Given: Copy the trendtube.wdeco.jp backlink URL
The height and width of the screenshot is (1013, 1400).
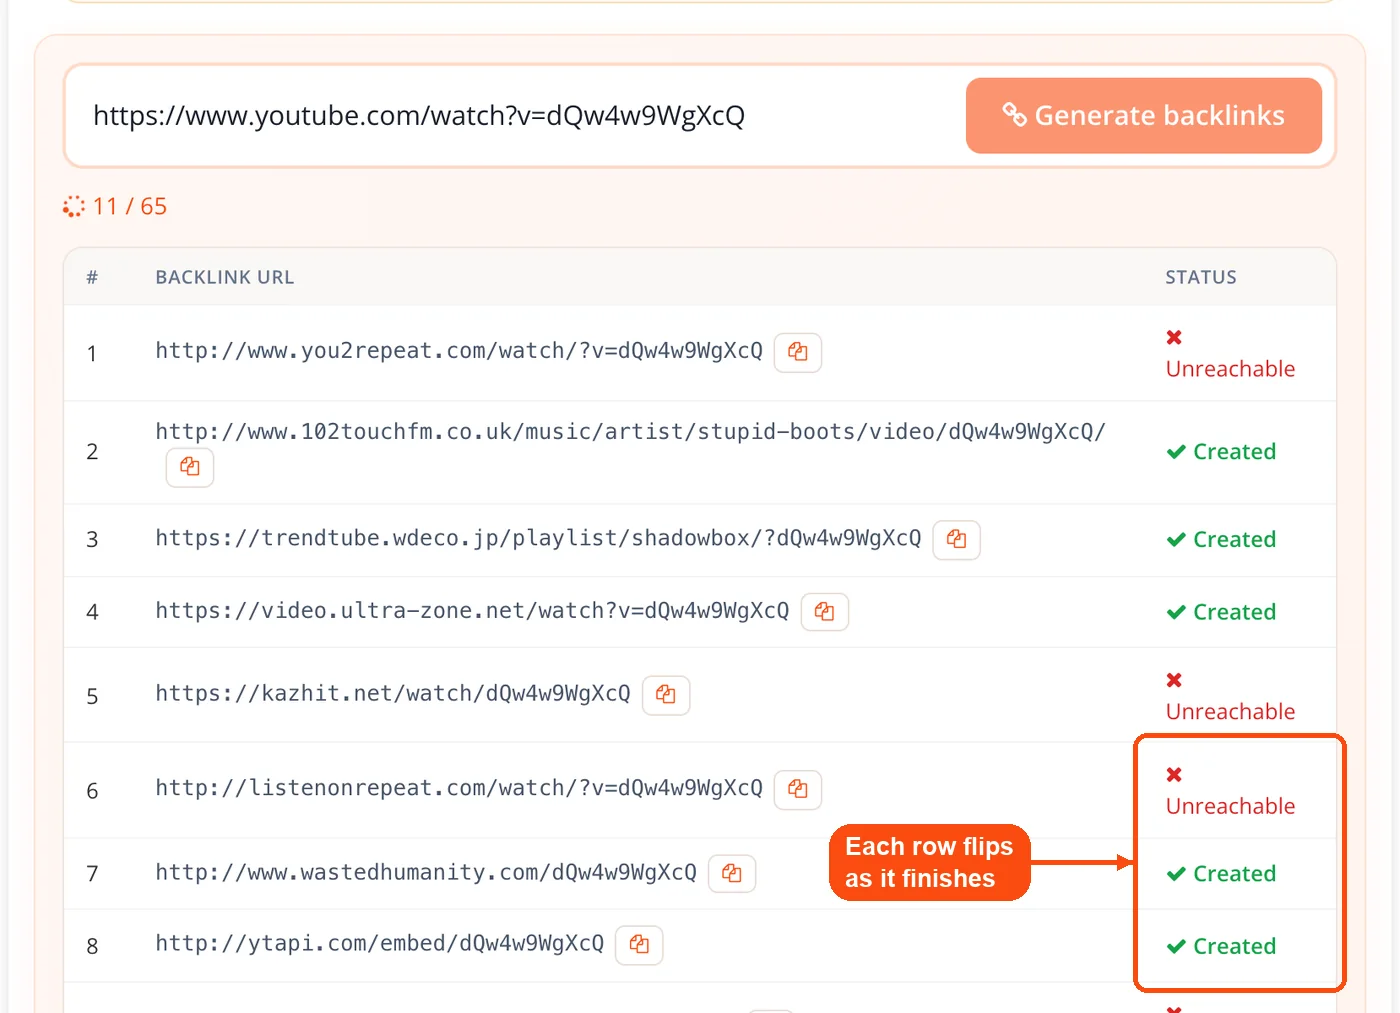Looking at the screenshot, I should [957, 540].
